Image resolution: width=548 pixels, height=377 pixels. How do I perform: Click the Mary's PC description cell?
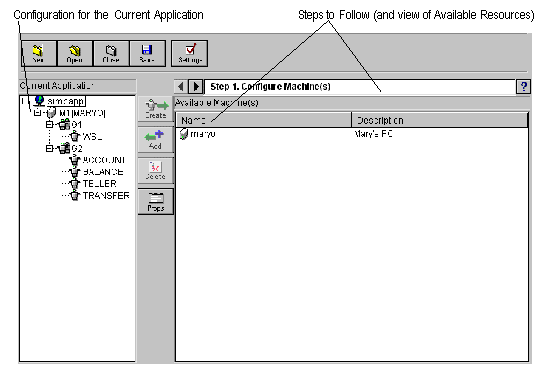(x=373, y=134)
